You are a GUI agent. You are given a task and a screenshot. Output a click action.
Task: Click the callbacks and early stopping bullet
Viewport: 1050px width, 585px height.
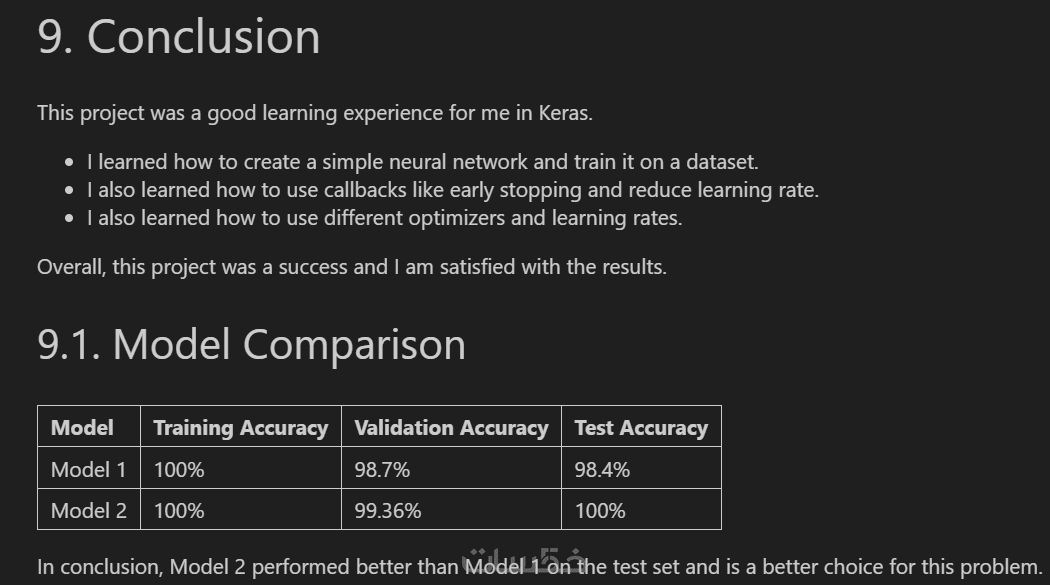point(452,190)
